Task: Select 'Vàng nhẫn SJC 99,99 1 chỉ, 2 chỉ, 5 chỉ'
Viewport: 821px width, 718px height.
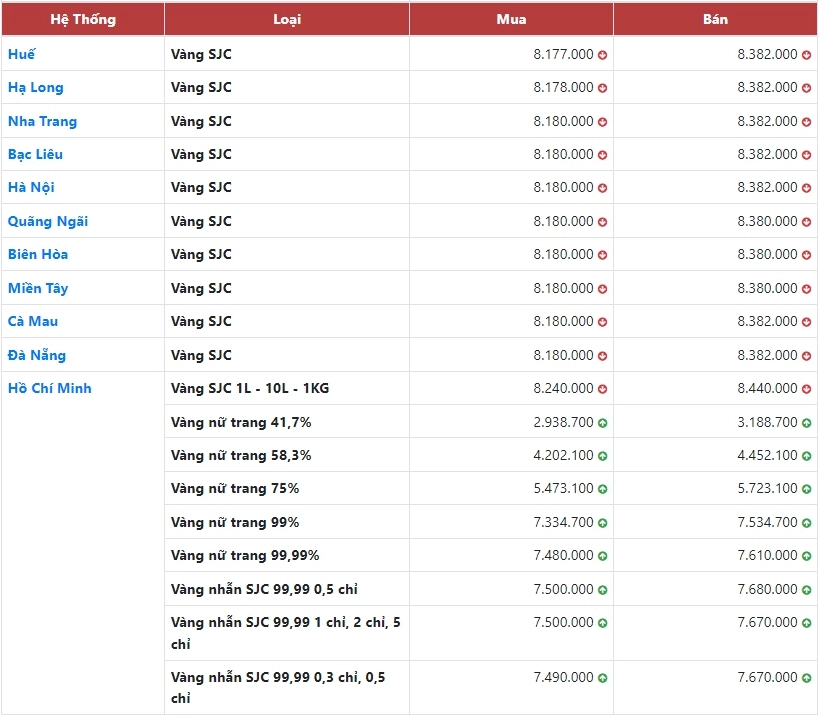Action: click(x=286, y=633)
